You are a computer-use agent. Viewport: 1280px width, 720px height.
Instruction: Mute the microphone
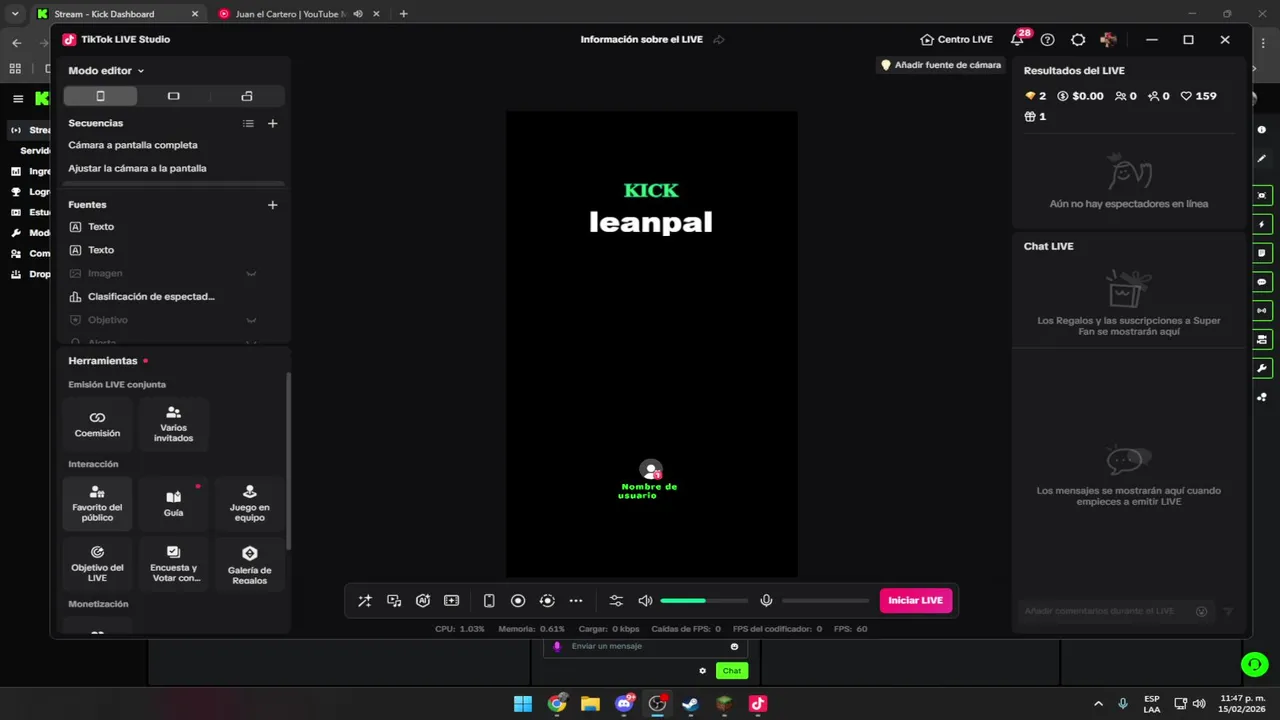[766, 601]
